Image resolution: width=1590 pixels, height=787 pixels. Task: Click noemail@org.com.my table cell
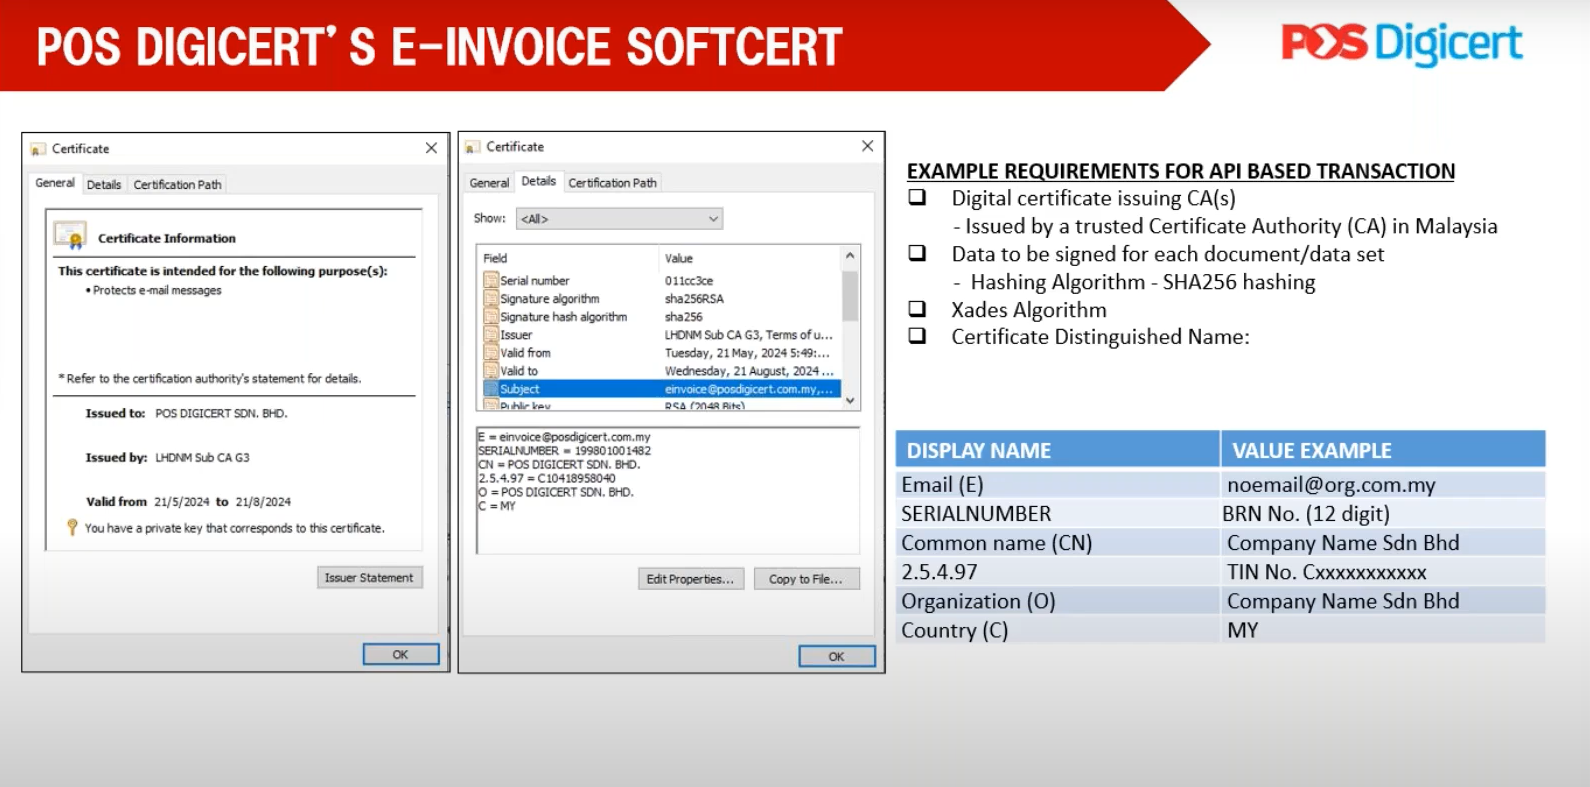(x=1383, y=485)
